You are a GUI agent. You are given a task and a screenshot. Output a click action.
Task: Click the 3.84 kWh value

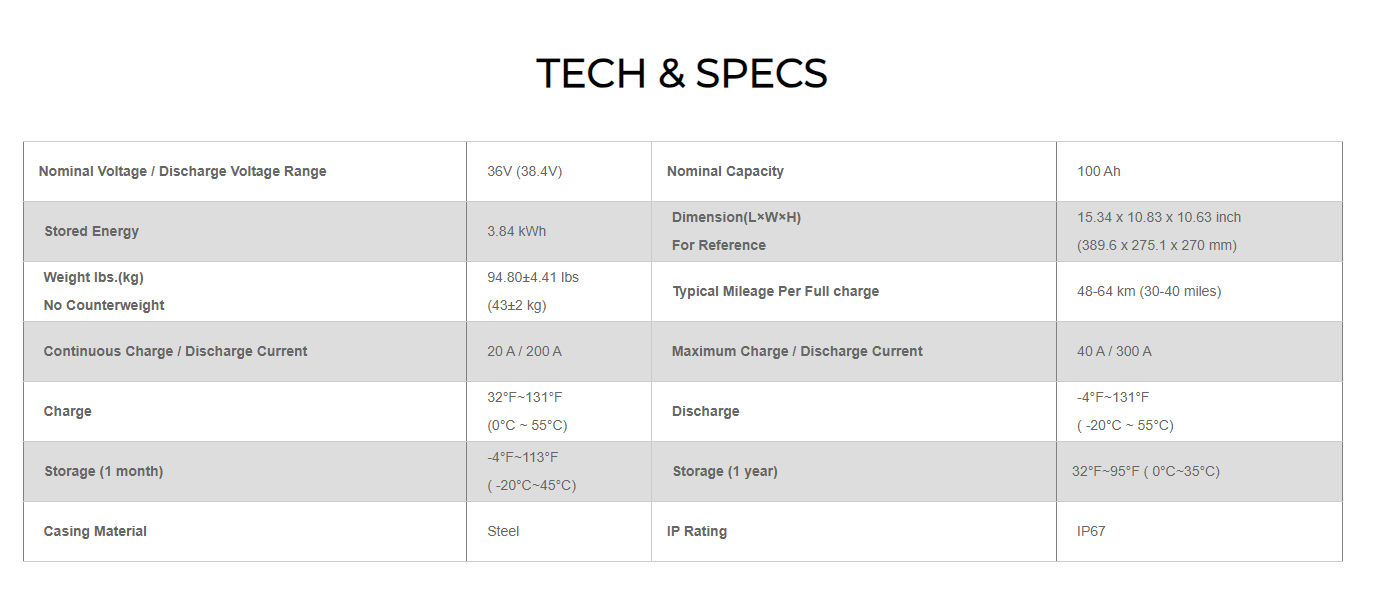[516, 231]
